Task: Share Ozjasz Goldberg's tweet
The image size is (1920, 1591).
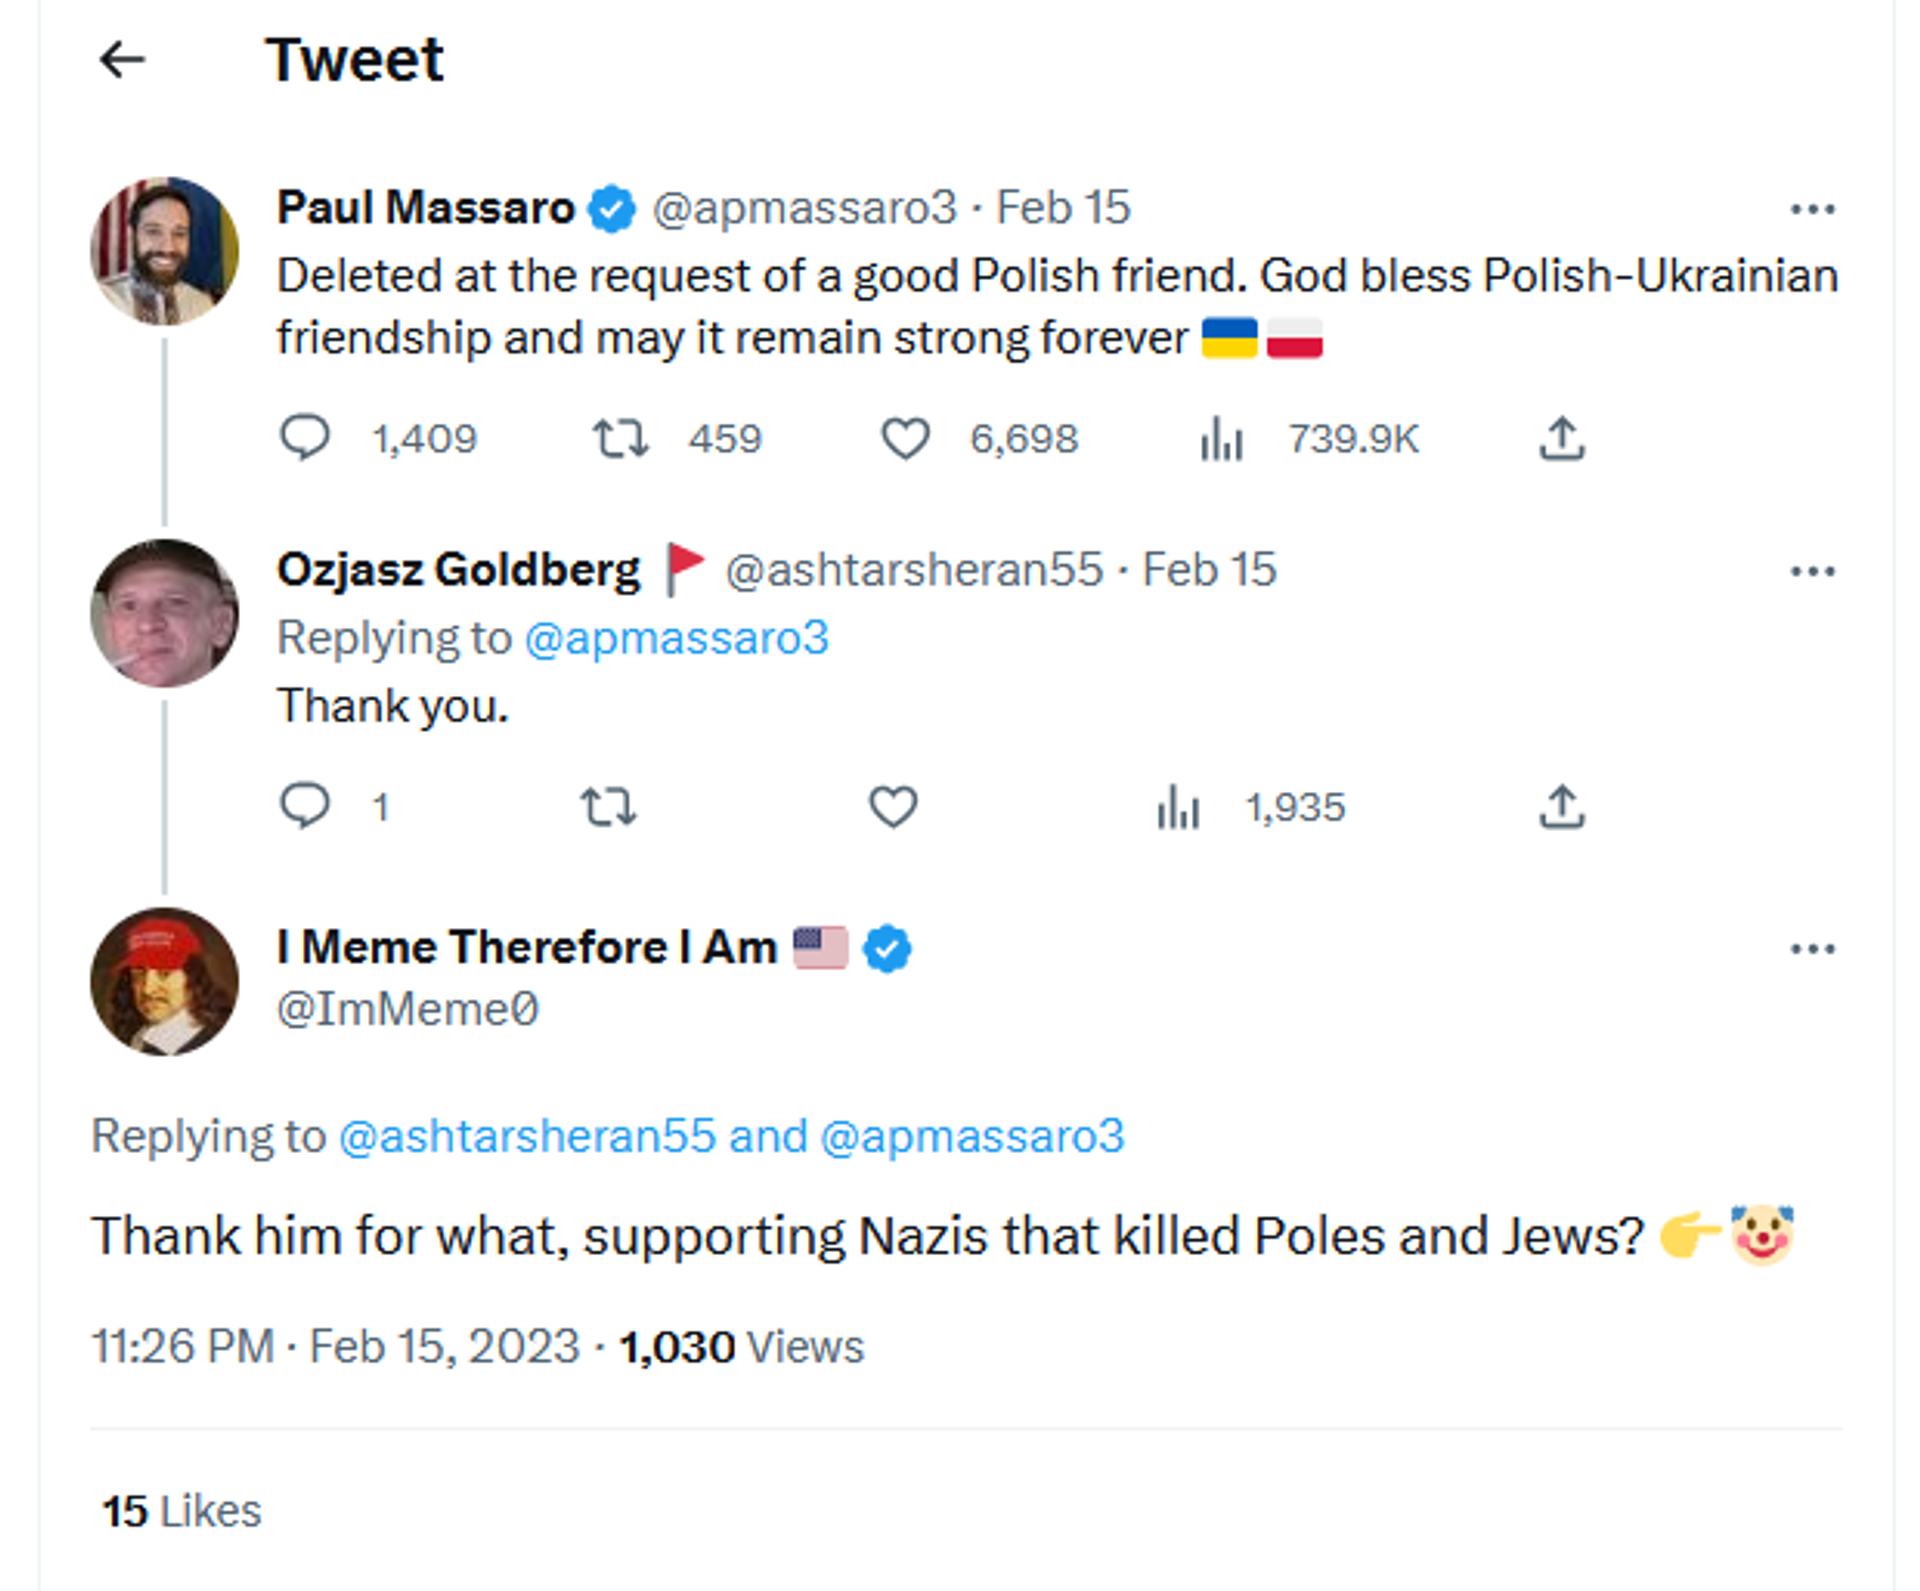Action: (x=1562, y=806)
